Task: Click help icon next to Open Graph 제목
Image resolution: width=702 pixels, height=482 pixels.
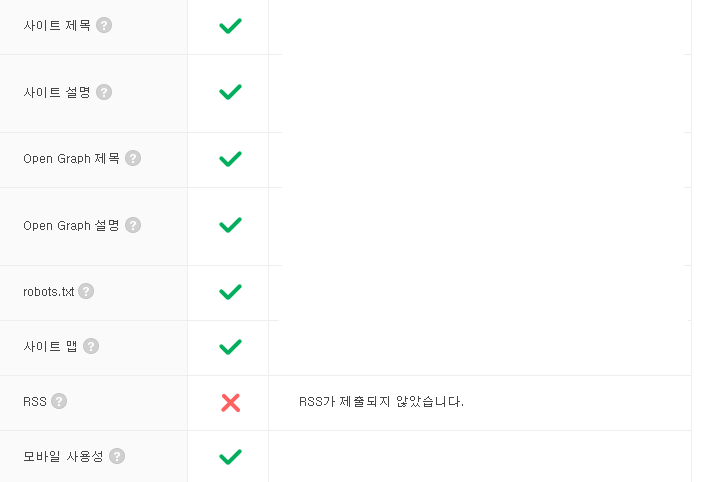Action: coord(133,158)
